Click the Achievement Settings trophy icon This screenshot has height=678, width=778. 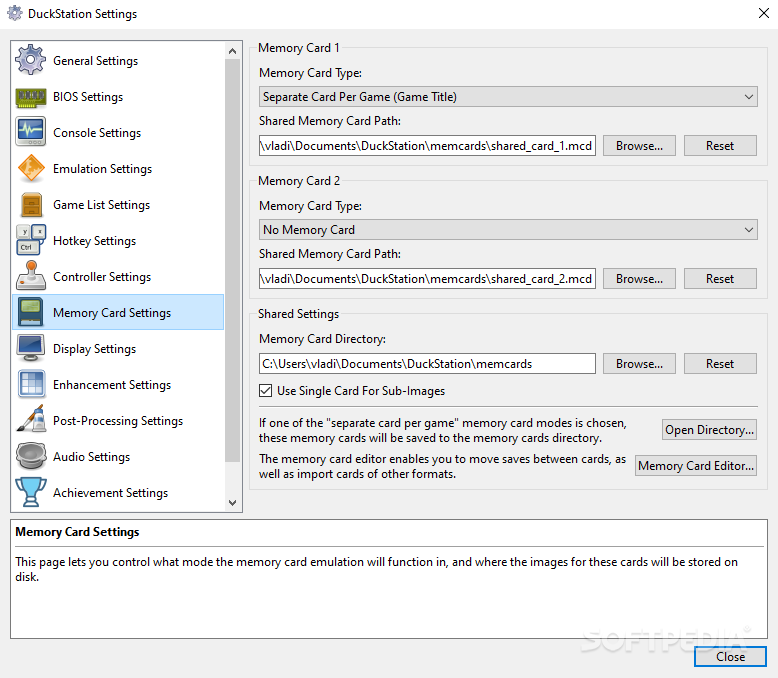[x=31, y=492]
